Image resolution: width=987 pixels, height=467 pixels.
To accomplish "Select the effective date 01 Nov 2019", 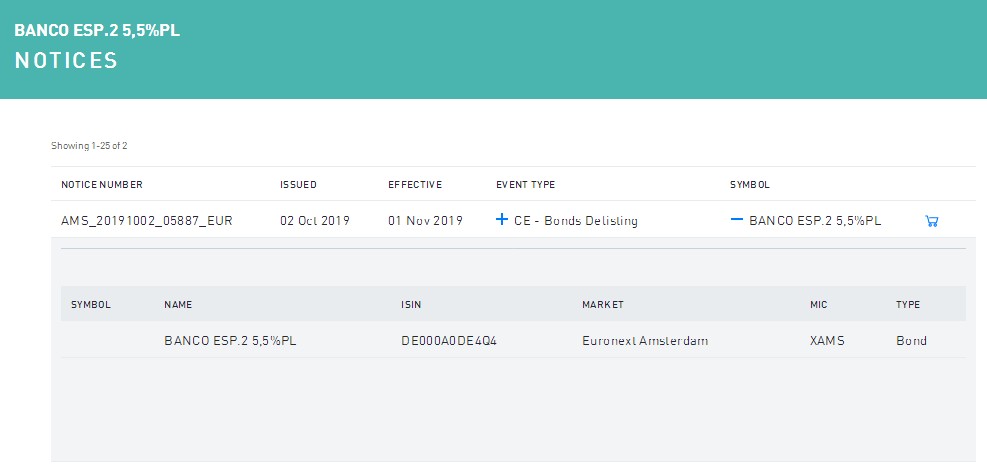I will (x=426, y=221).
